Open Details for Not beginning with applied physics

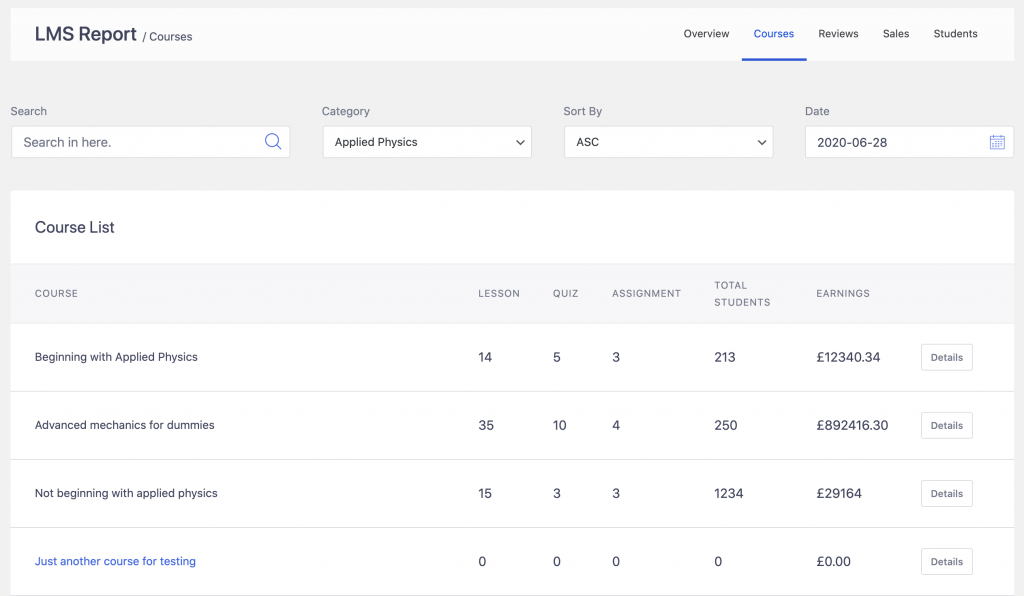point(946,493)
